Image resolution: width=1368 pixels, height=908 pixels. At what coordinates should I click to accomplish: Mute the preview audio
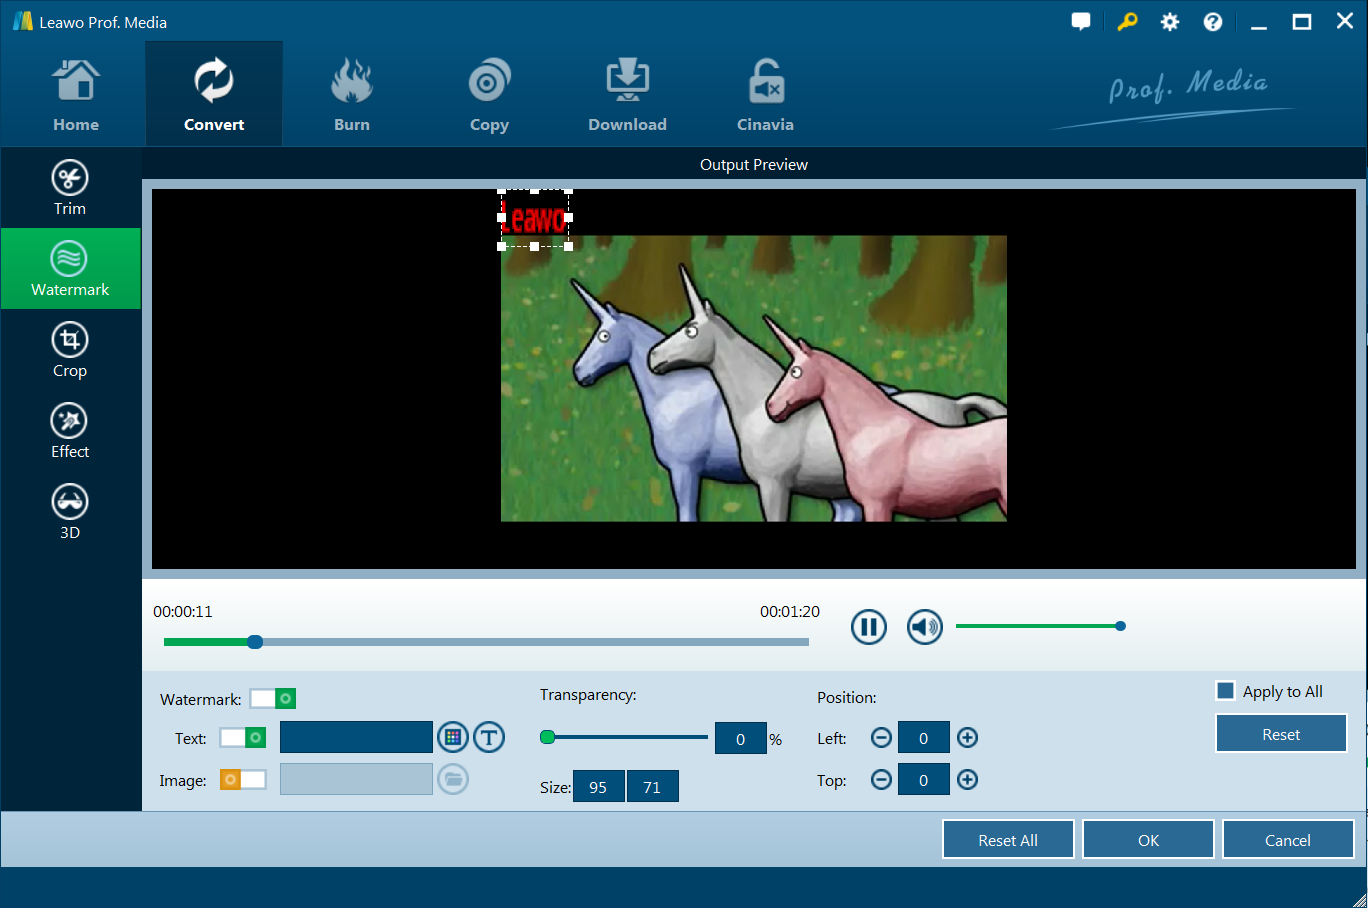[925, 627]
